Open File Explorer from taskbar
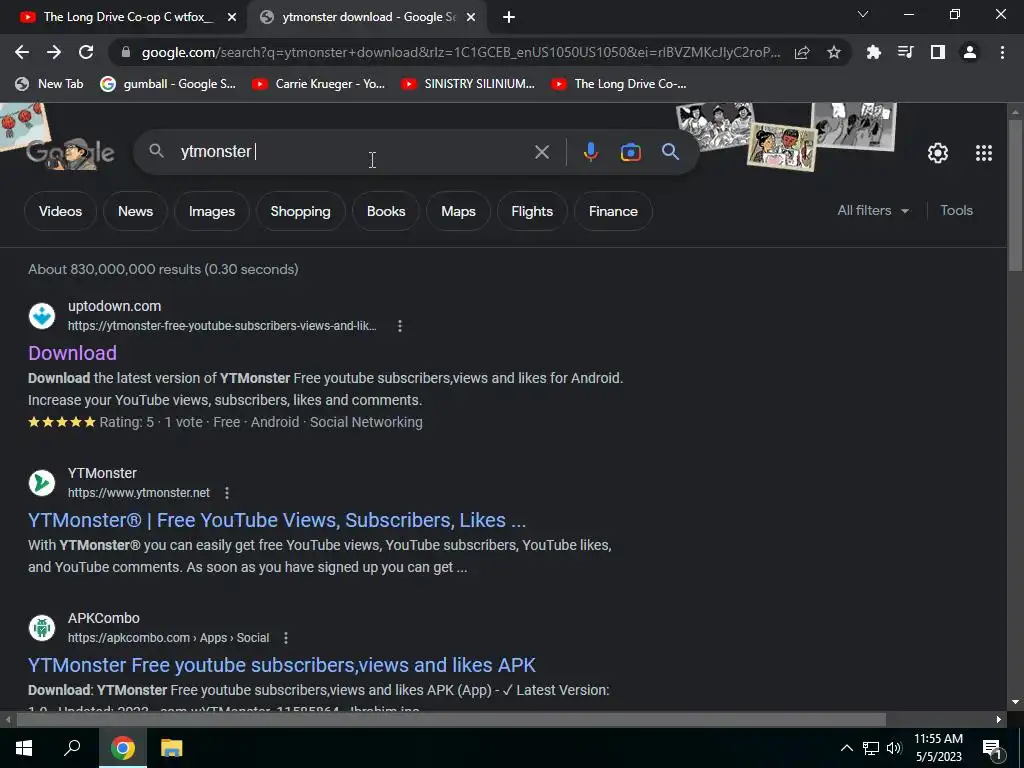Viewport: 1024px width, 768px height. [172, 748]
